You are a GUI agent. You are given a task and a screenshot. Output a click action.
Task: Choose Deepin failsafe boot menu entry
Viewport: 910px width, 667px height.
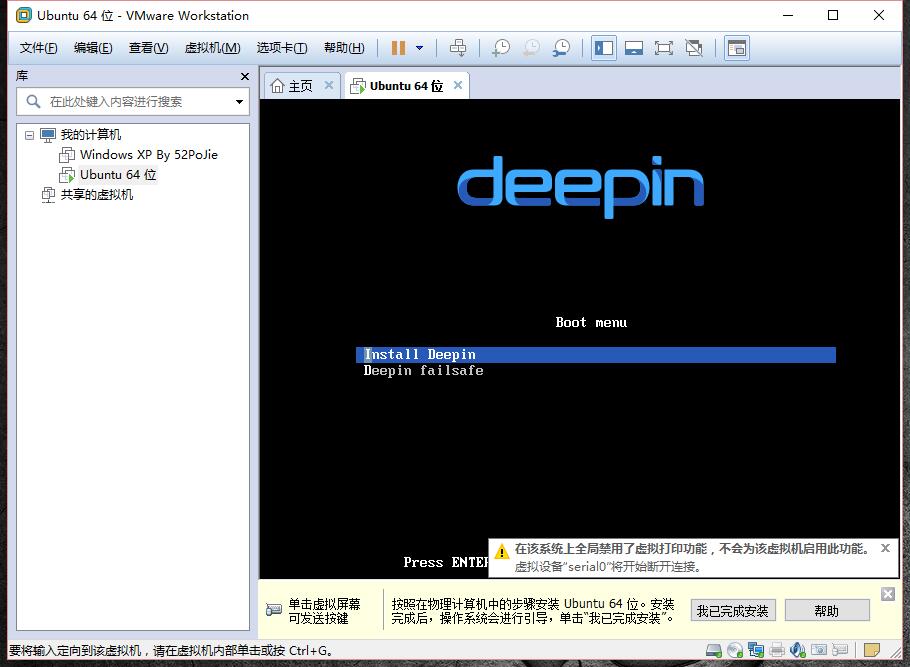423,370
